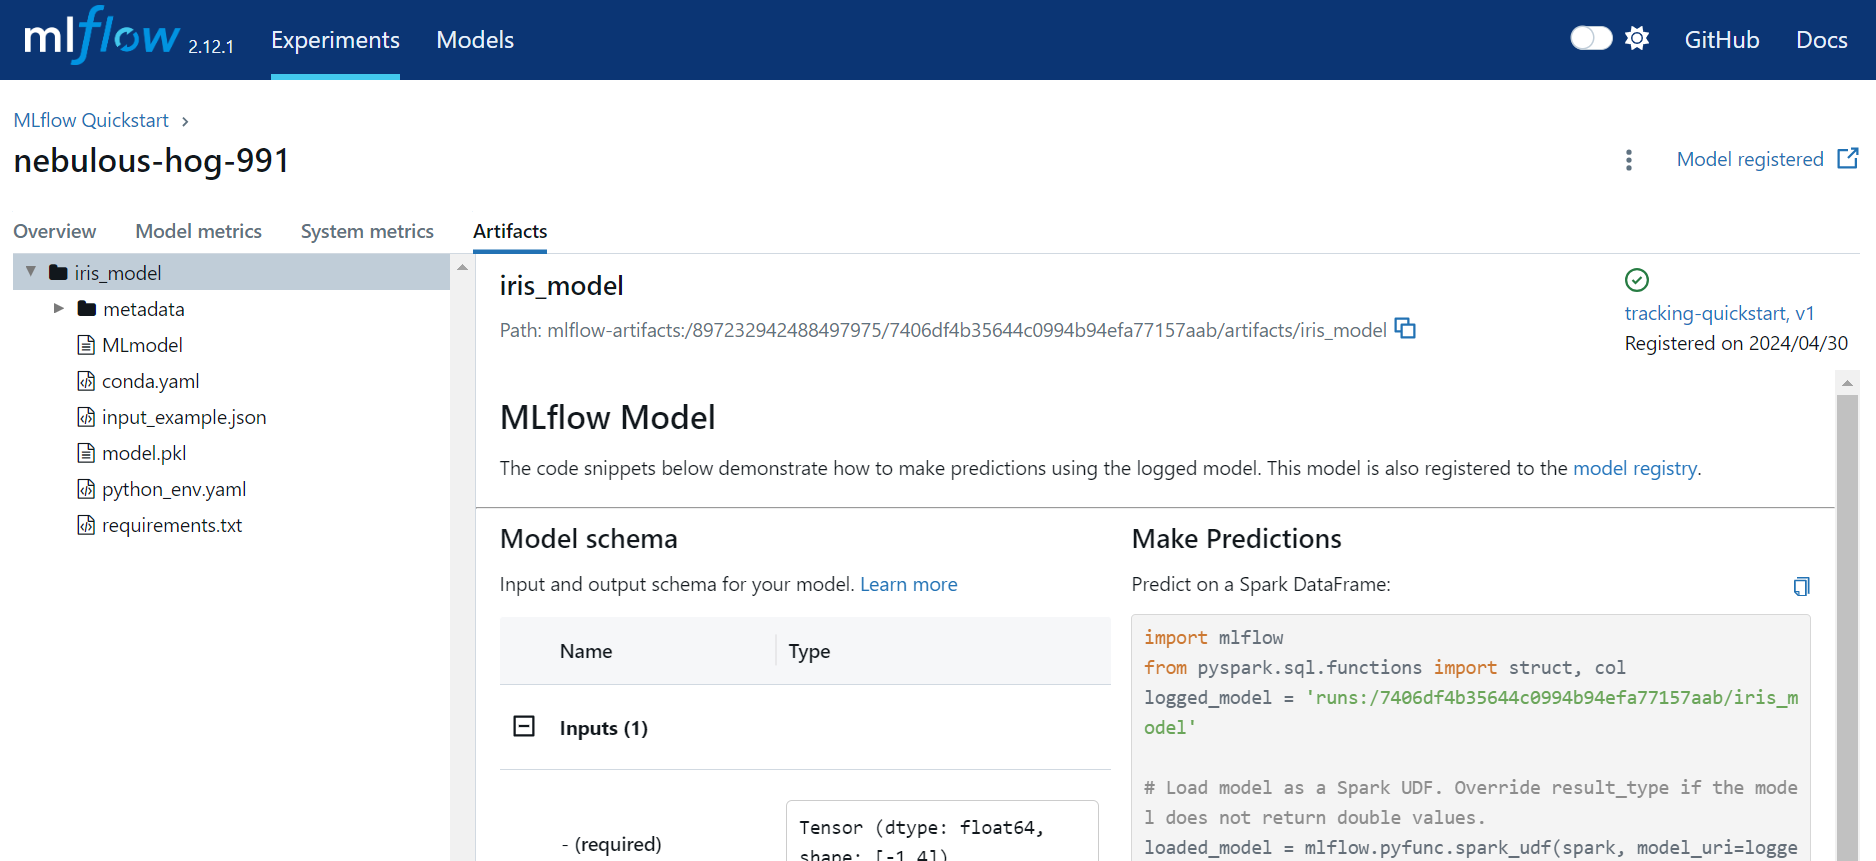Open python_env.yaml artifact
This screenshot has height=861, width=1876.
pyautogui.click(x=174, y=489)
